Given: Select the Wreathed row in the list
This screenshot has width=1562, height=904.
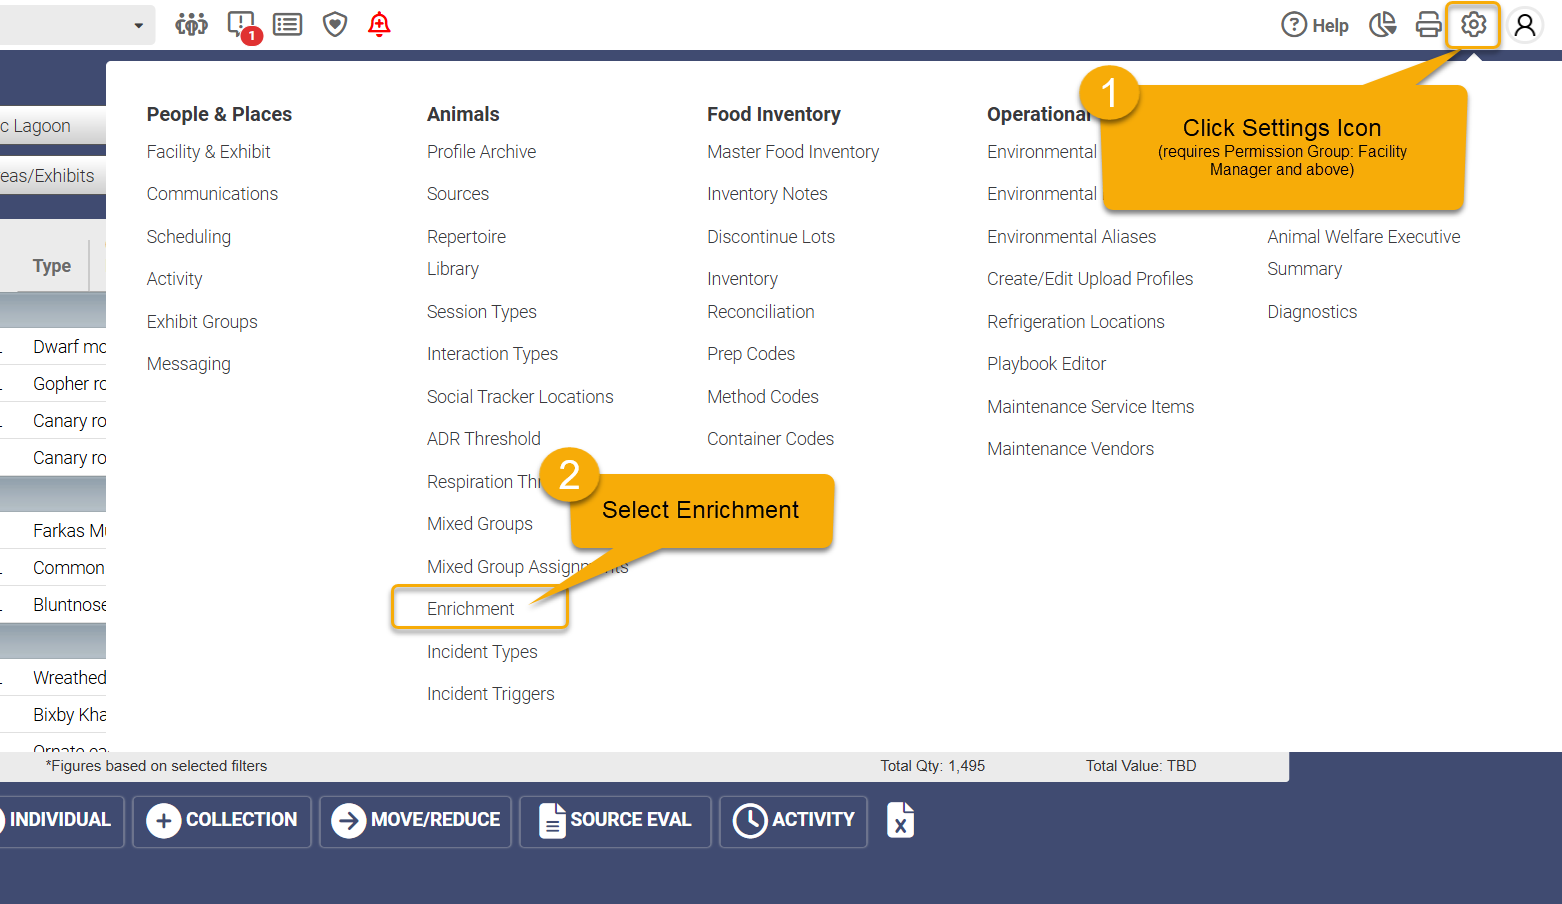Looking at the screenshot, I should pyautogui.click(x=53, y=678).
